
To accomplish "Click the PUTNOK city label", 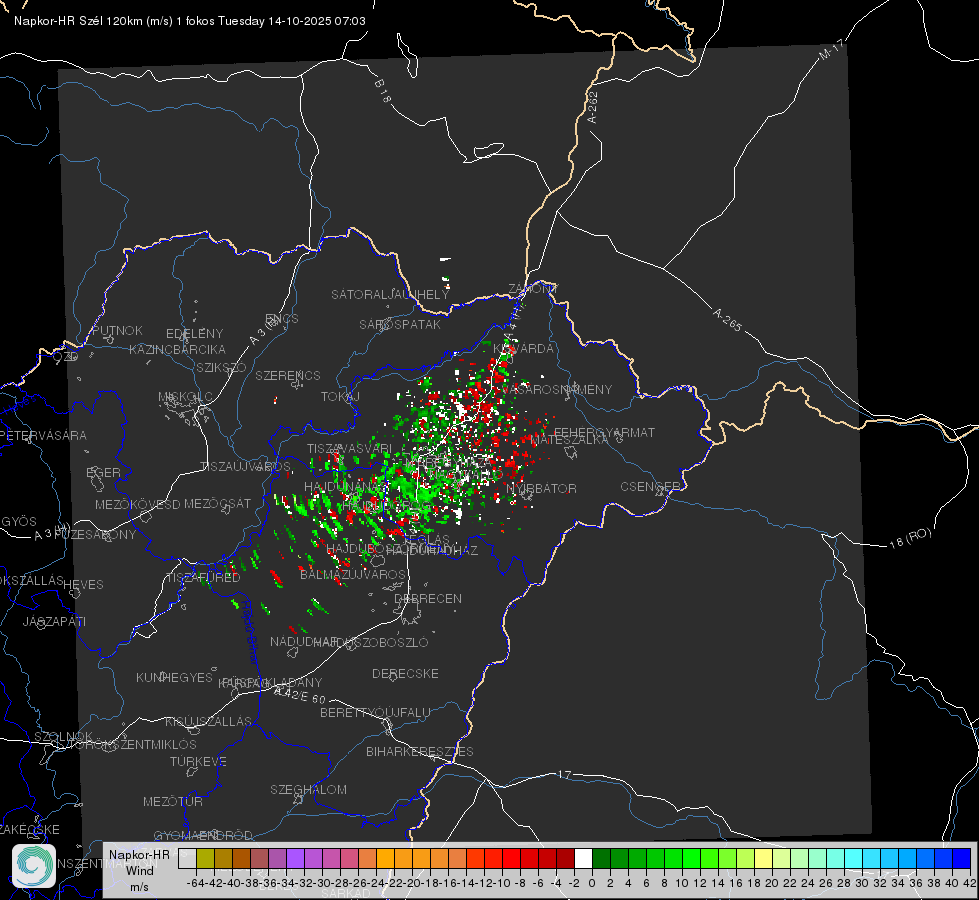I will pos(117,330).
